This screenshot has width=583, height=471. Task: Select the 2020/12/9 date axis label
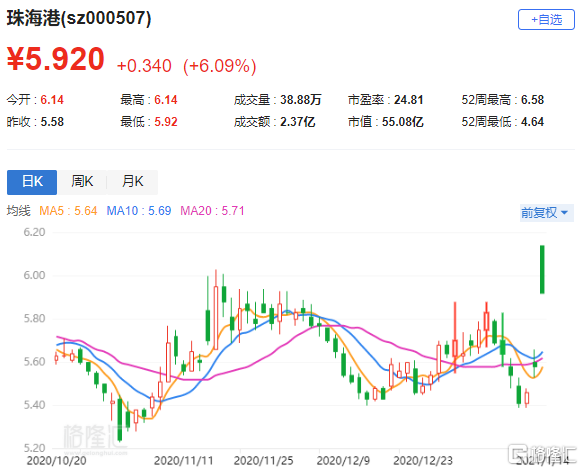click(343, 461)
